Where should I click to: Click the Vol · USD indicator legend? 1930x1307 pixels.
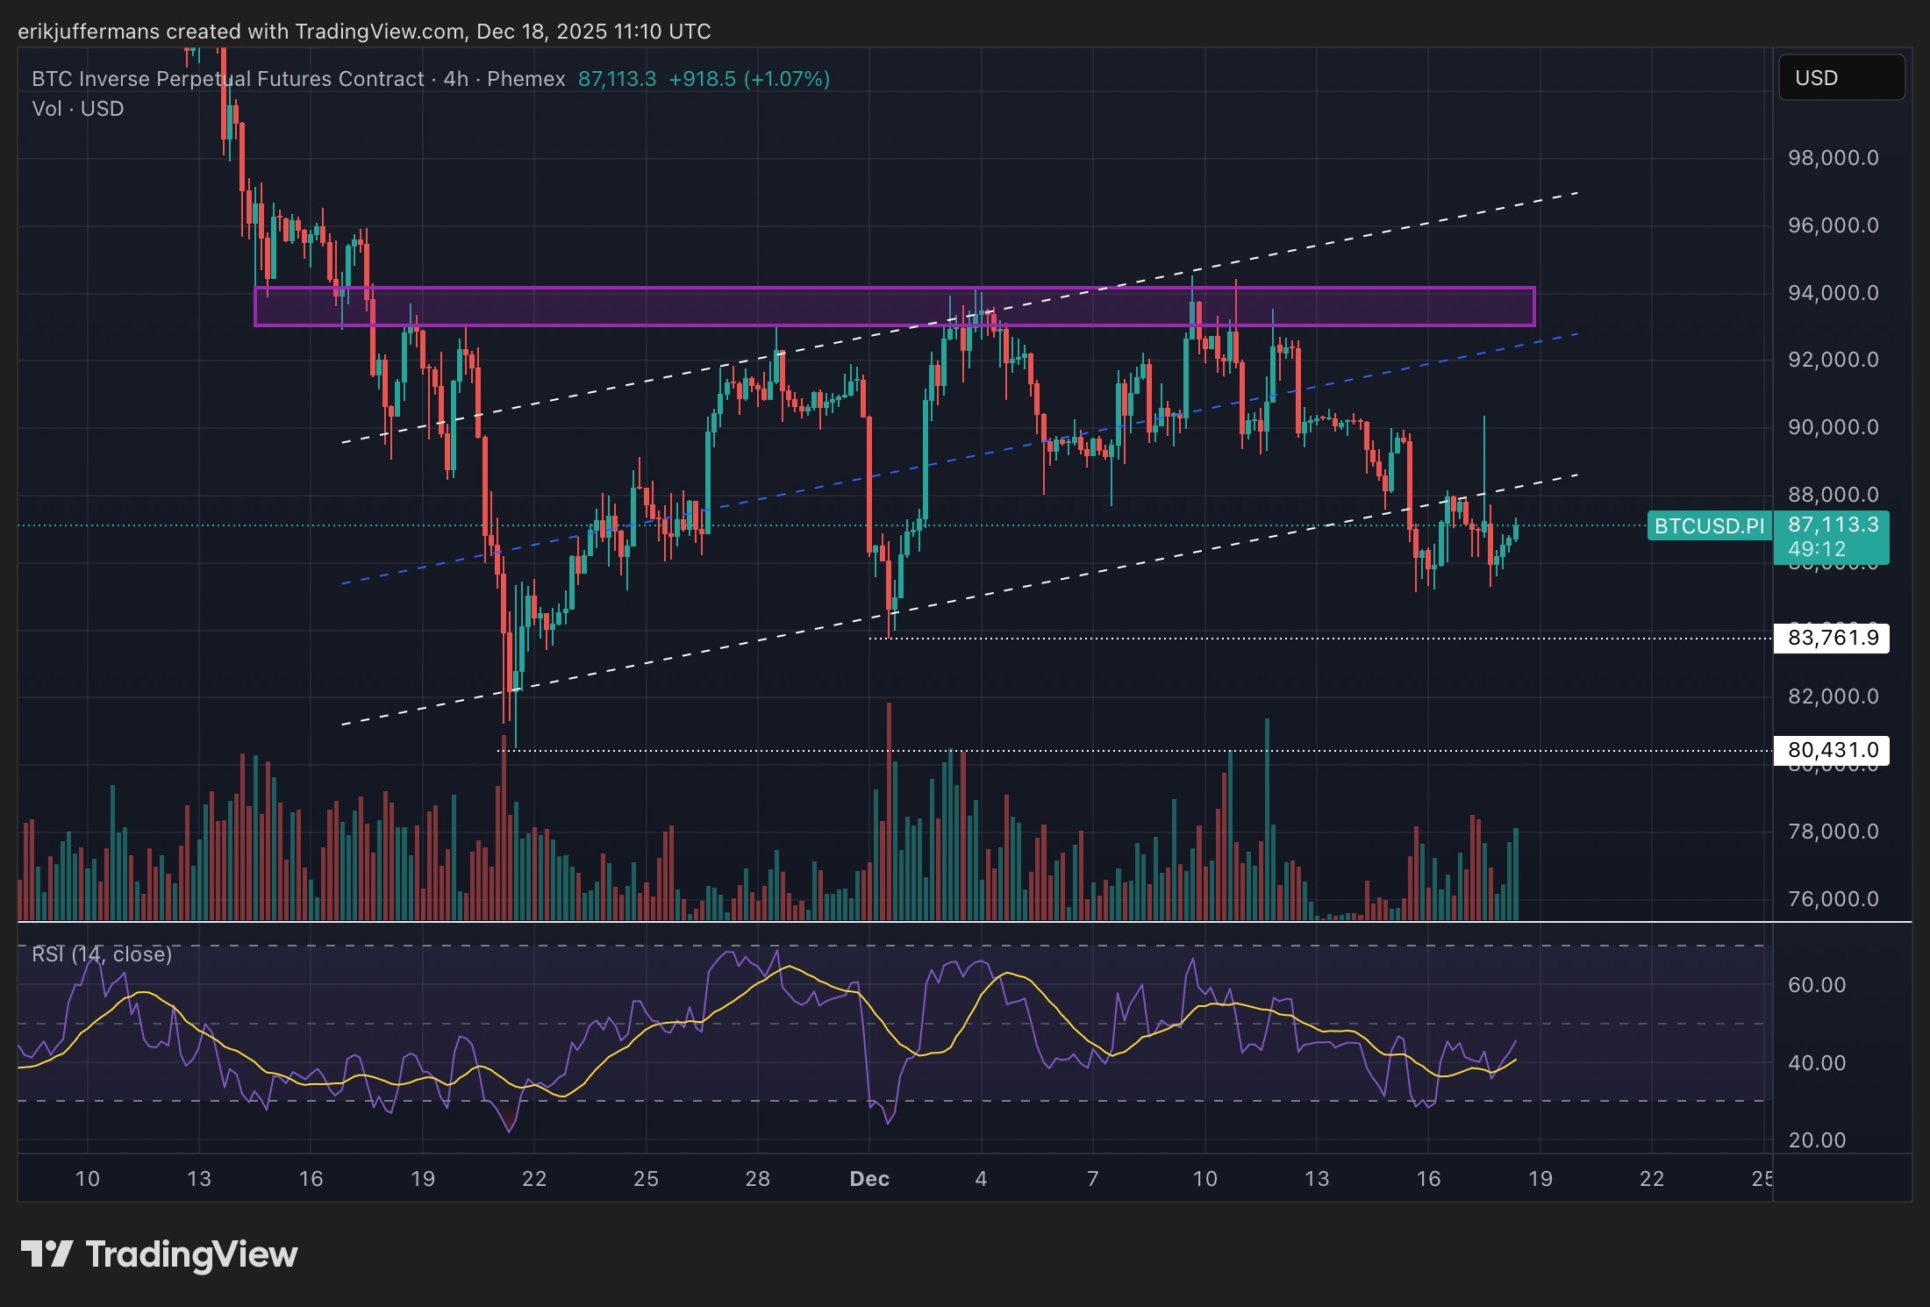[x=78, y=109]
